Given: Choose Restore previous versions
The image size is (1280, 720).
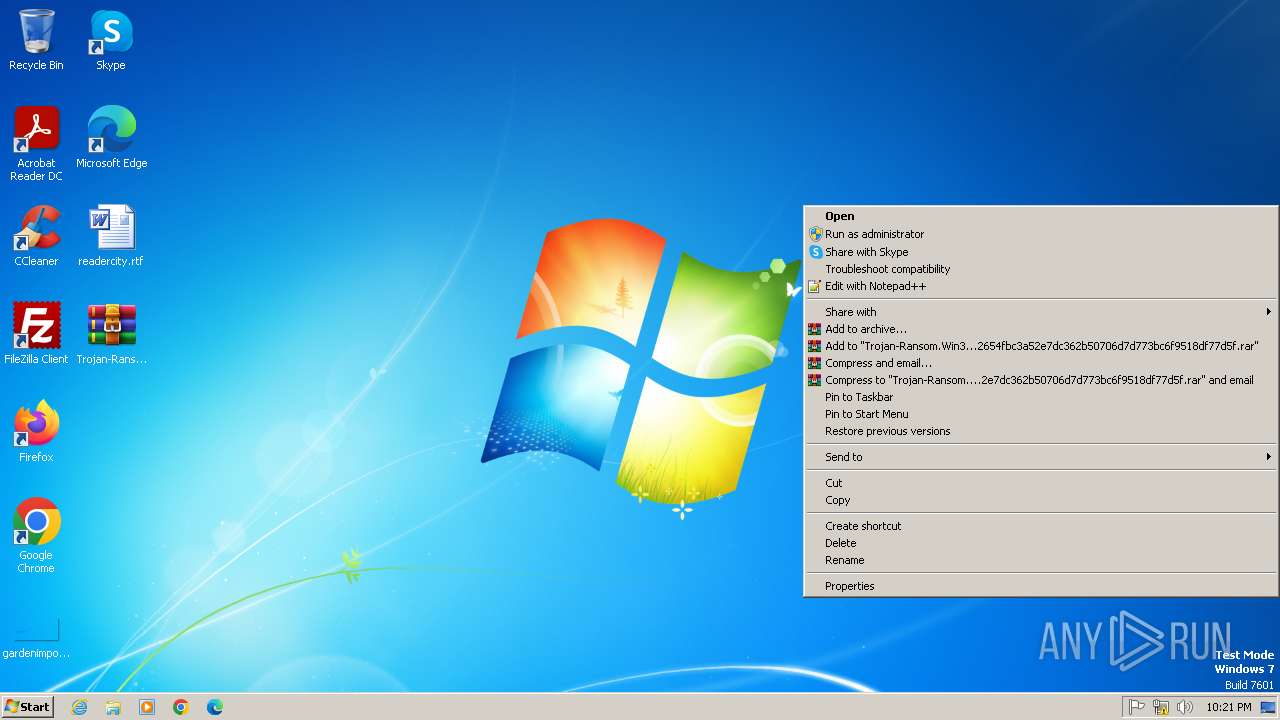Looking at the screenshot, I should point(1040,431).
